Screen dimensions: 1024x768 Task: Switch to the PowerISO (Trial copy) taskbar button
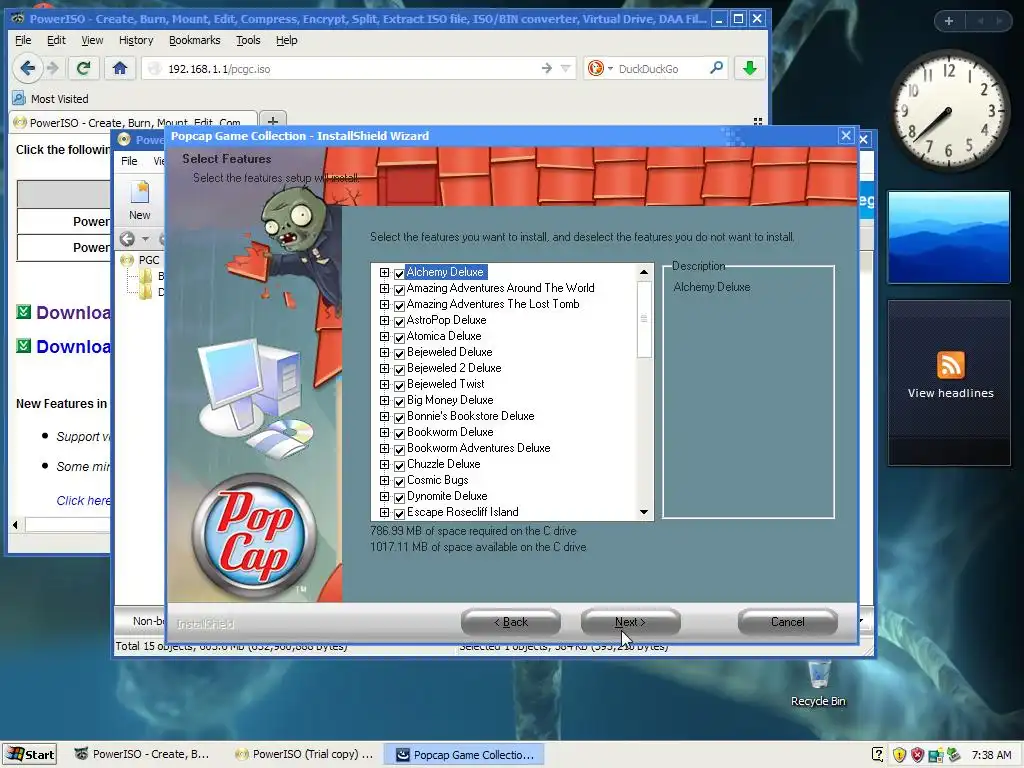click(x=304, y=754)
